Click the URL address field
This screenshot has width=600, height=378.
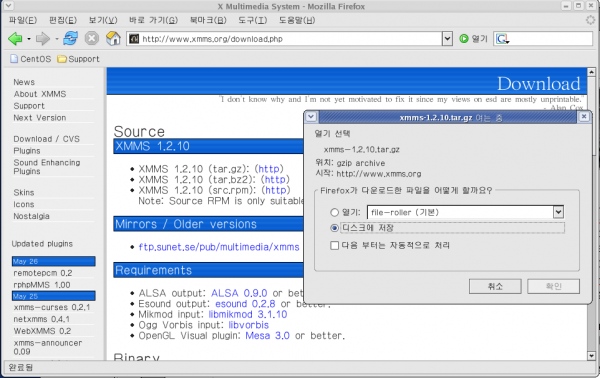[x=285, y=39]
